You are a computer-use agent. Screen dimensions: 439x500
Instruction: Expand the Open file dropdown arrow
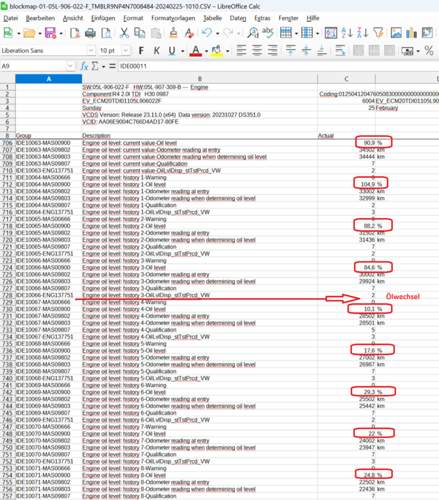(39, 33)
